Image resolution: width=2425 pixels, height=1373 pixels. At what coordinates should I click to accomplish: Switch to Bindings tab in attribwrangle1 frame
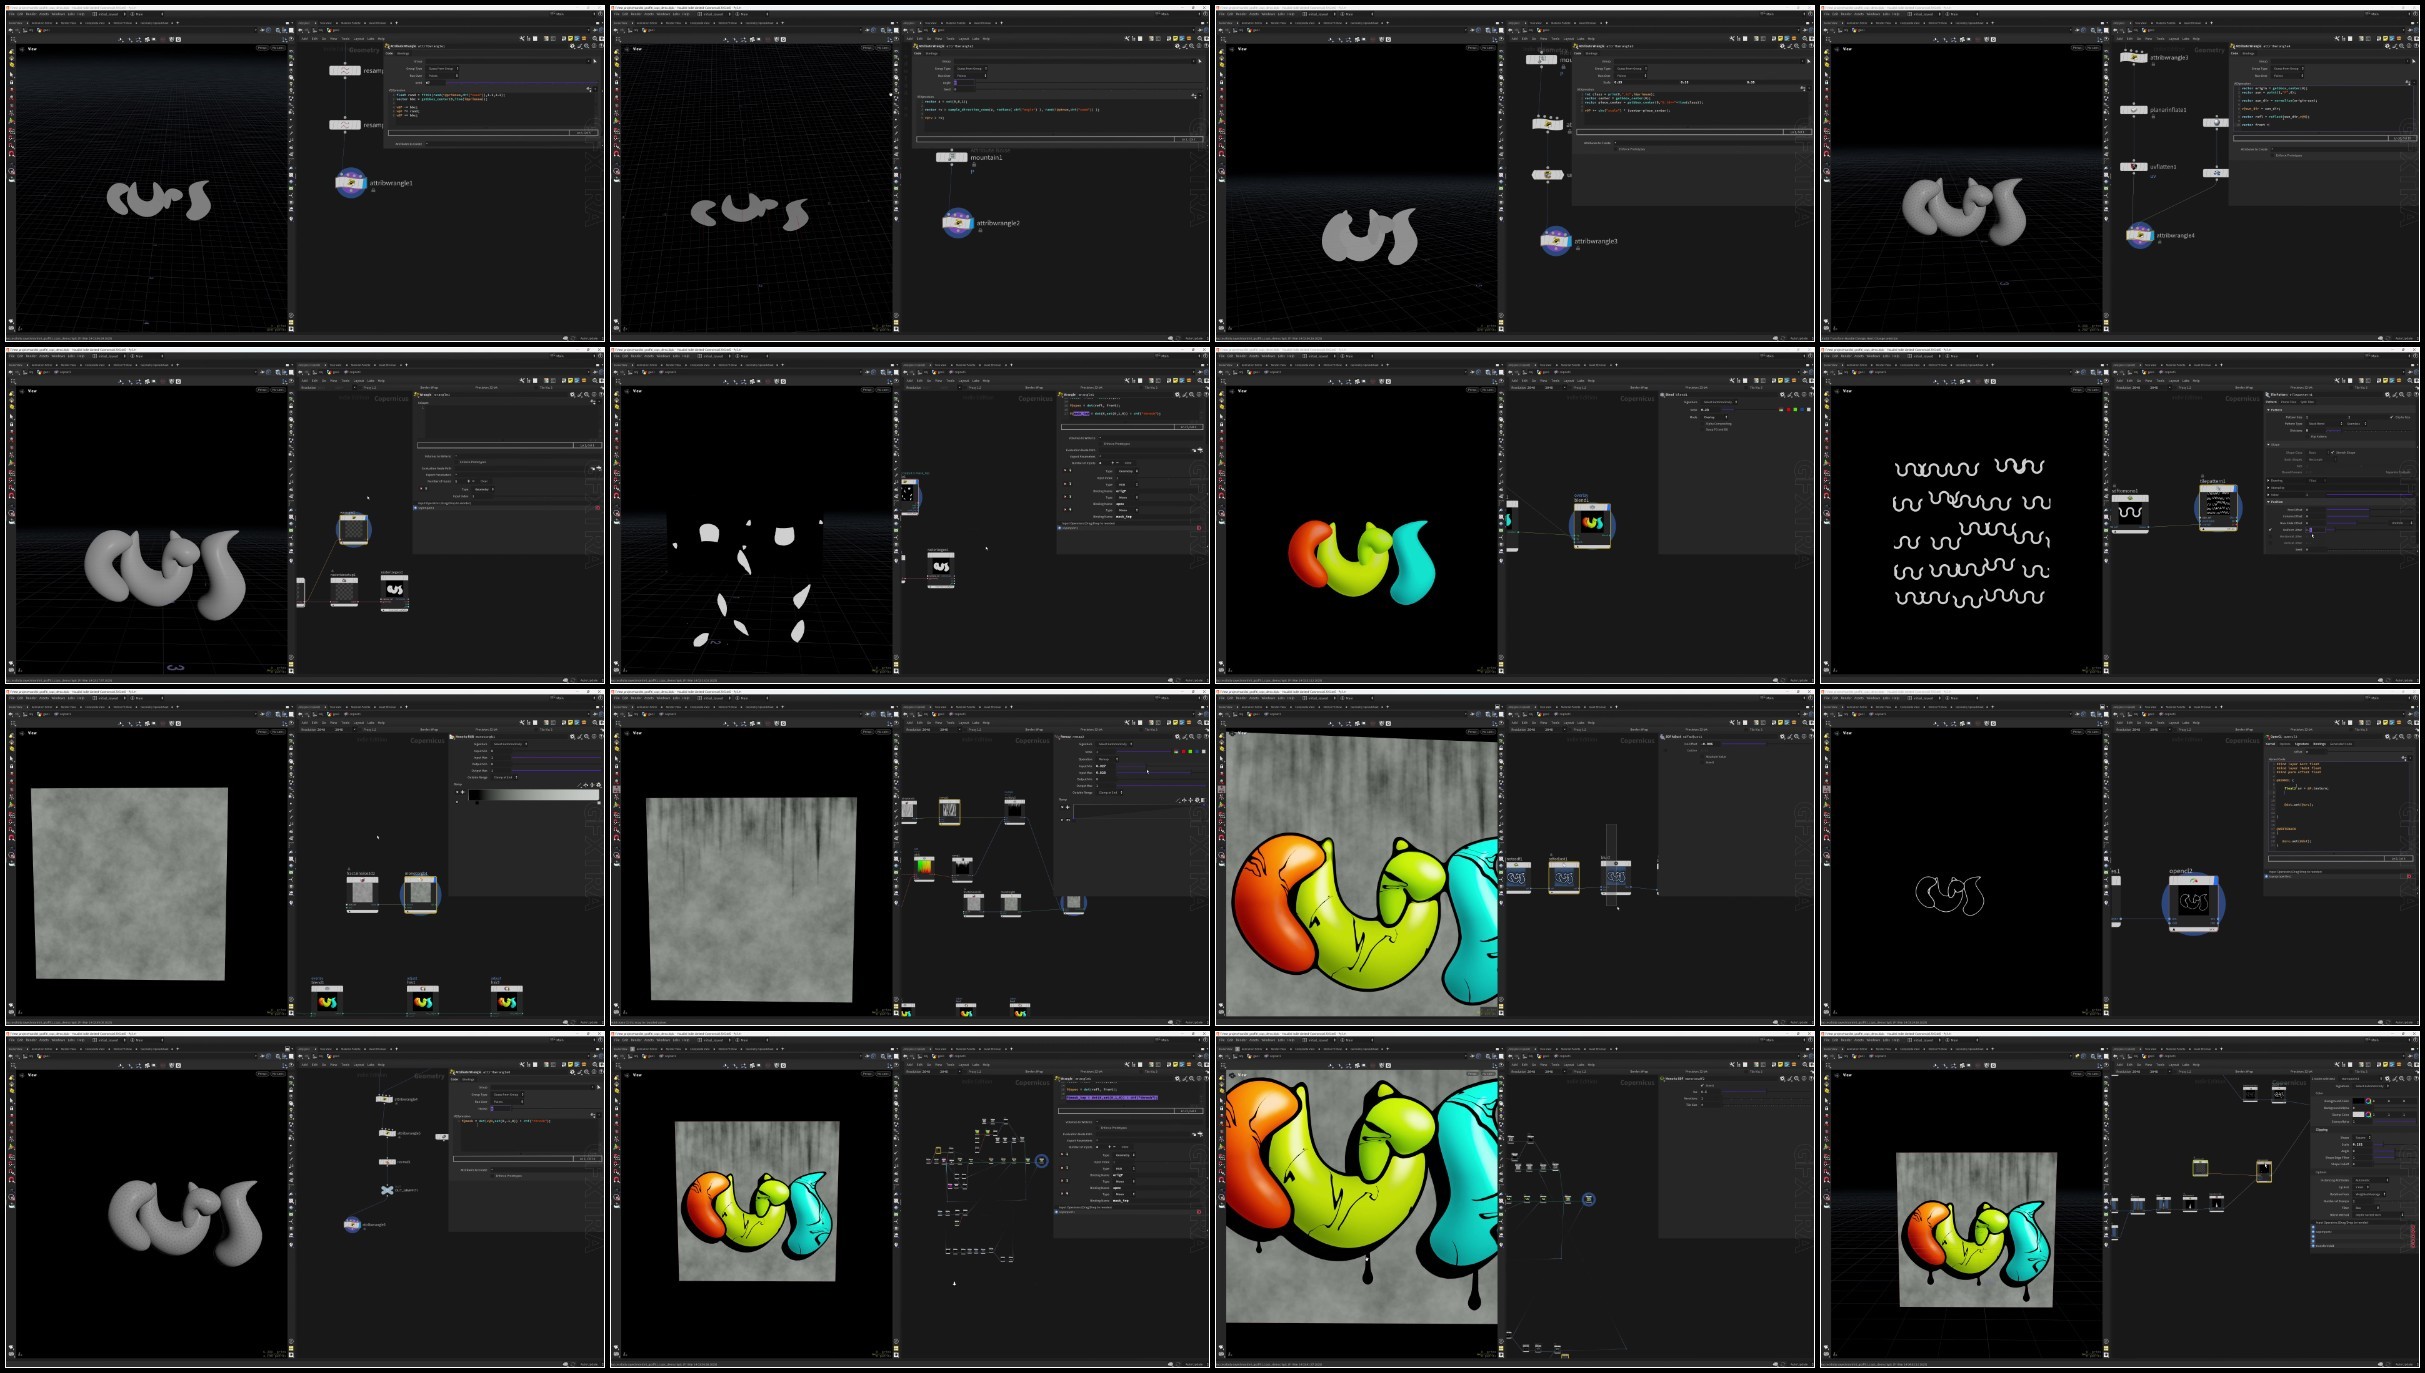tap(404, 54)
